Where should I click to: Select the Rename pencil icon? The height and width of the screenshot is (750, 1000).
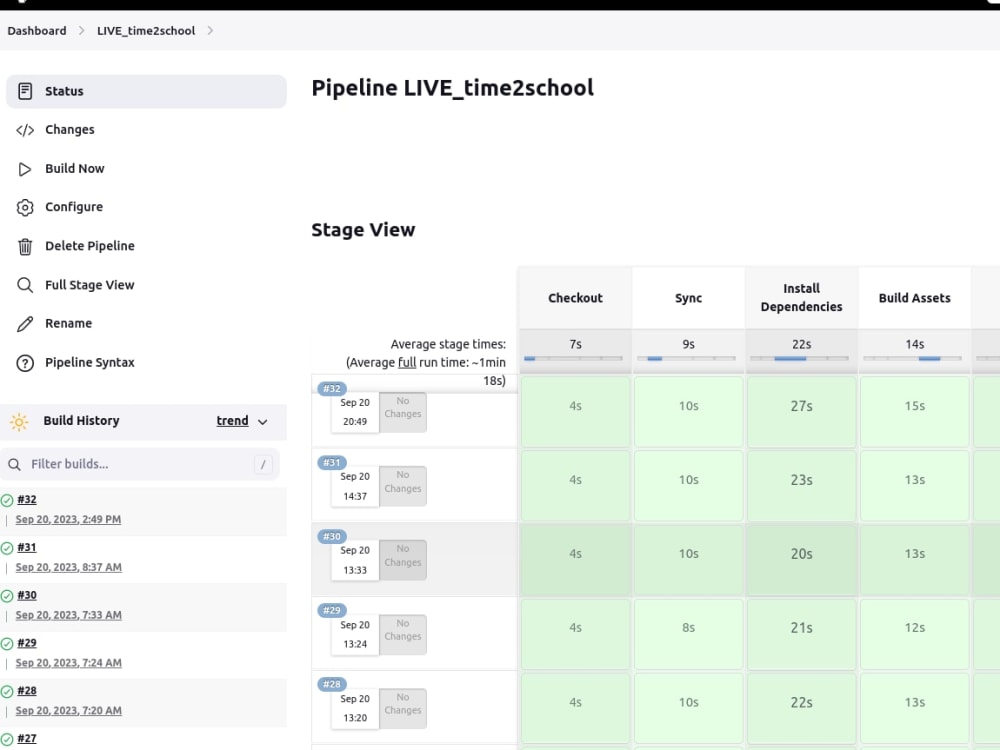[x=24, y=323]
